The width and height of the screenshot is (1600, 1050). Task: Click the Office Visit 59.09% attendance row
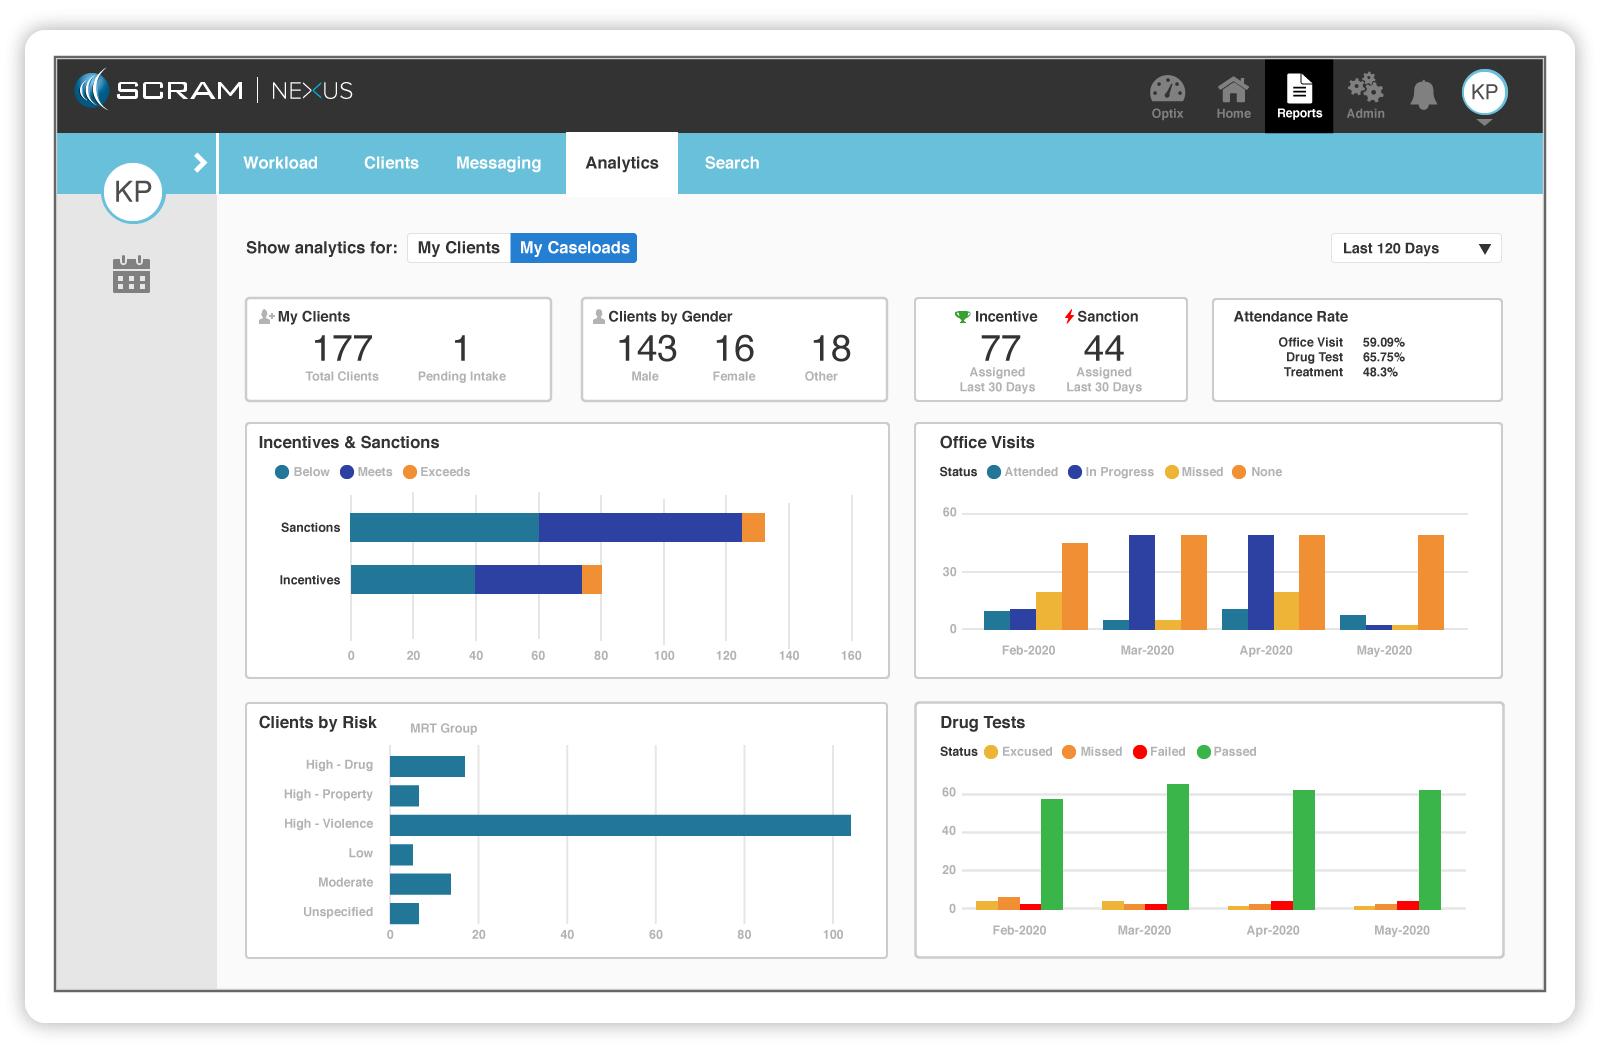pyautogui.click(x=1341, y=342)
